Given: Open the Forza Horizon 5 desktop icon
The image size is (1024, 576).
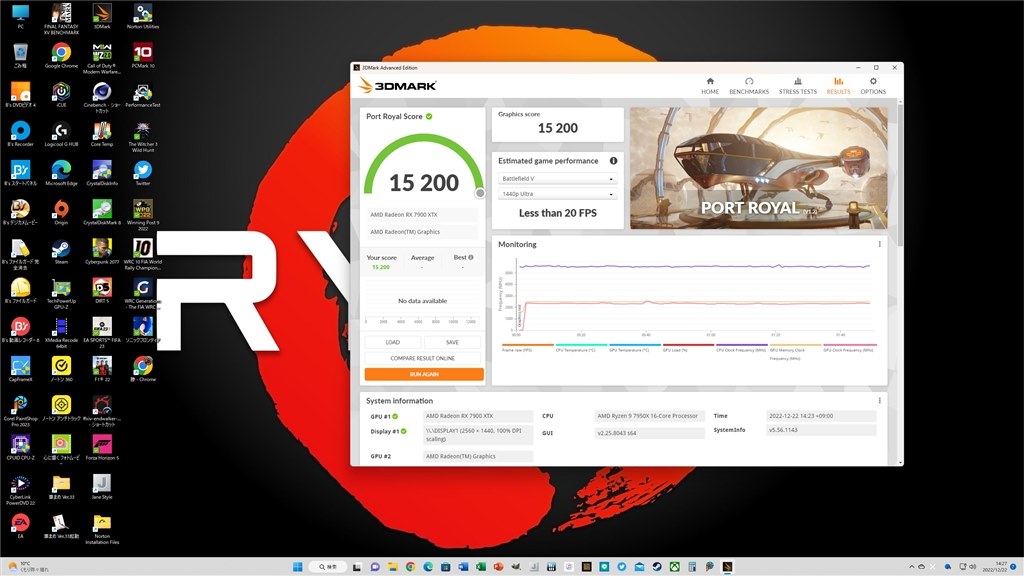Looking at the screenshot, I should pyautogui.click(x=102, y=448).
